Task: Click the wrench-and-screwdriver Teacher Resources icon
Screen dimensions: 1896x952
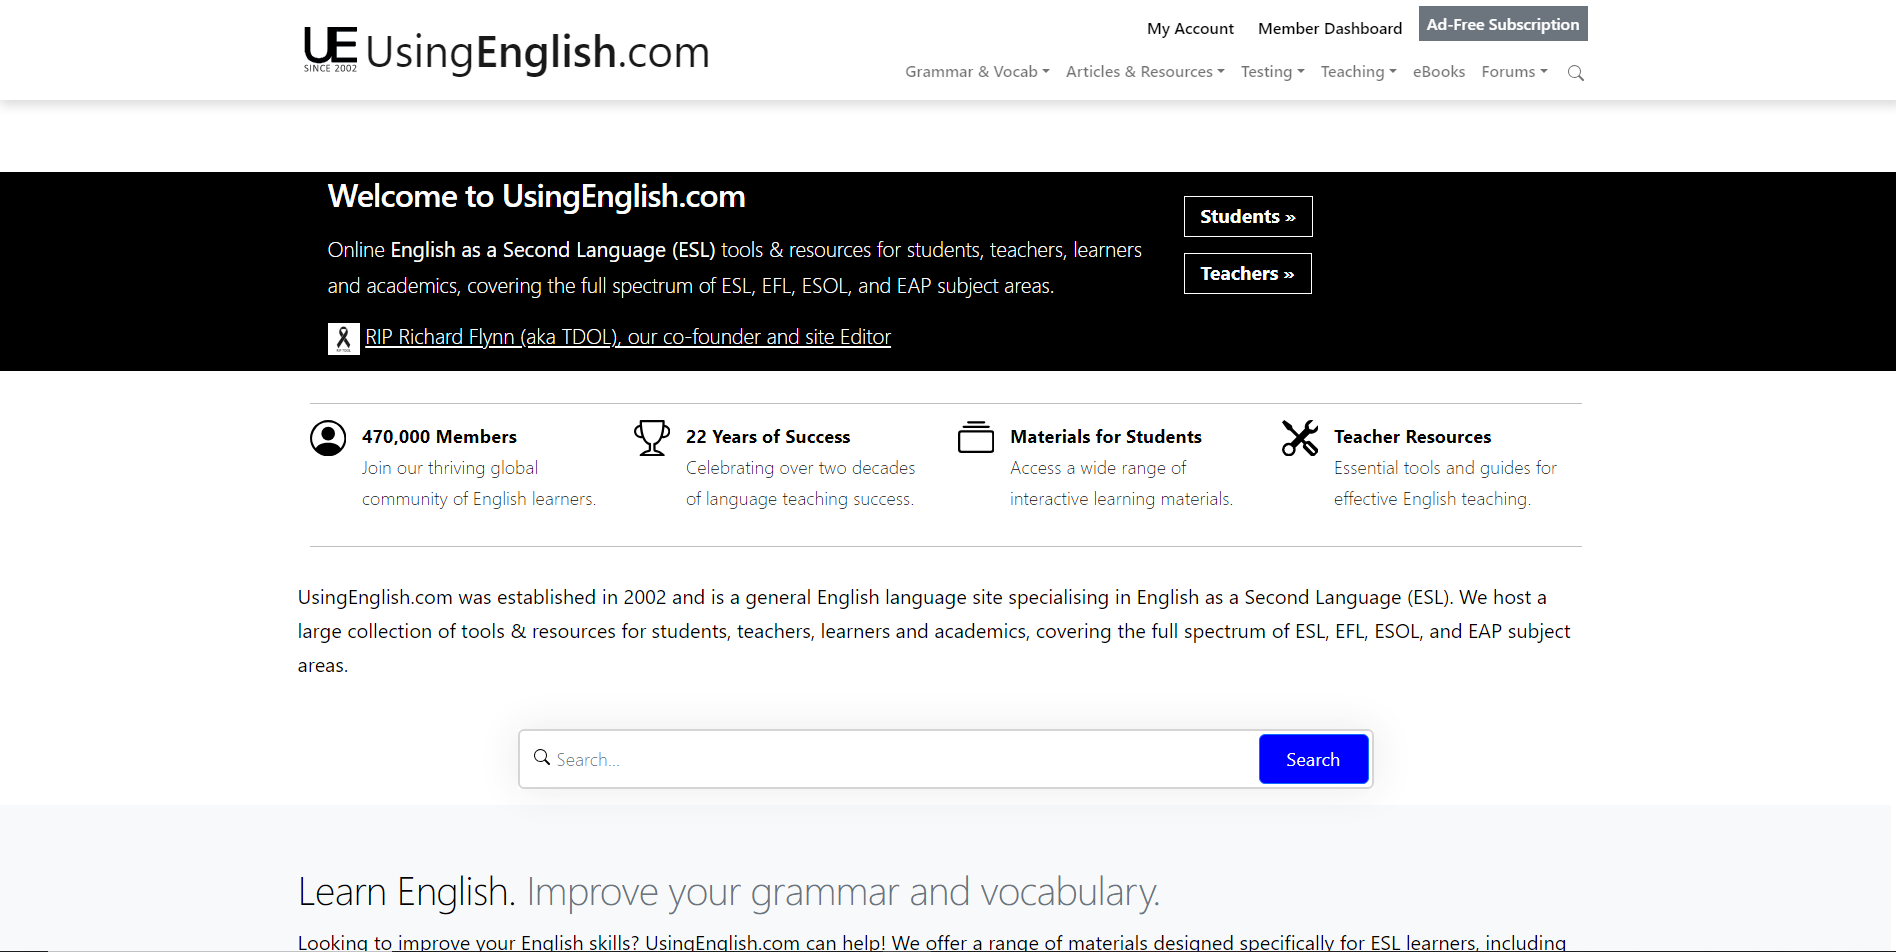Action: tap(1299, 437)
